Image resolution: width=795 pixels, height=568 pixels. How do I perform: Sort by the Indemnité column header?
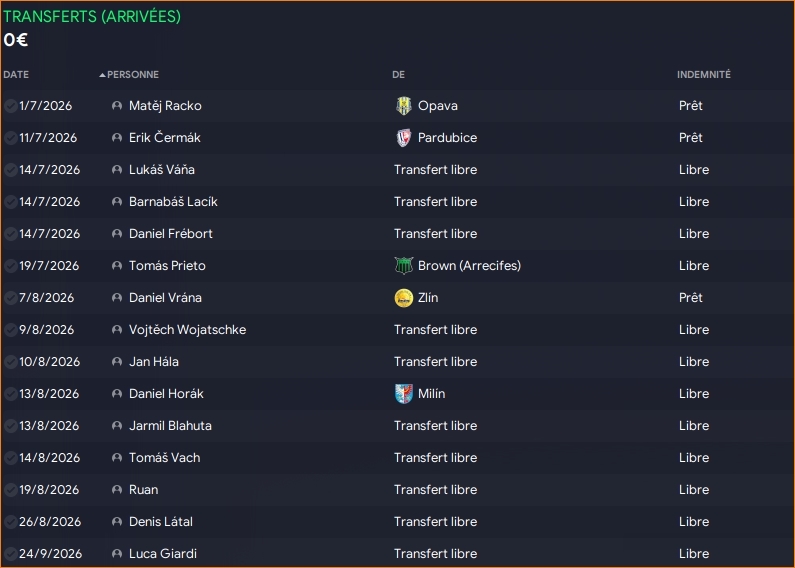coord(704,75)
